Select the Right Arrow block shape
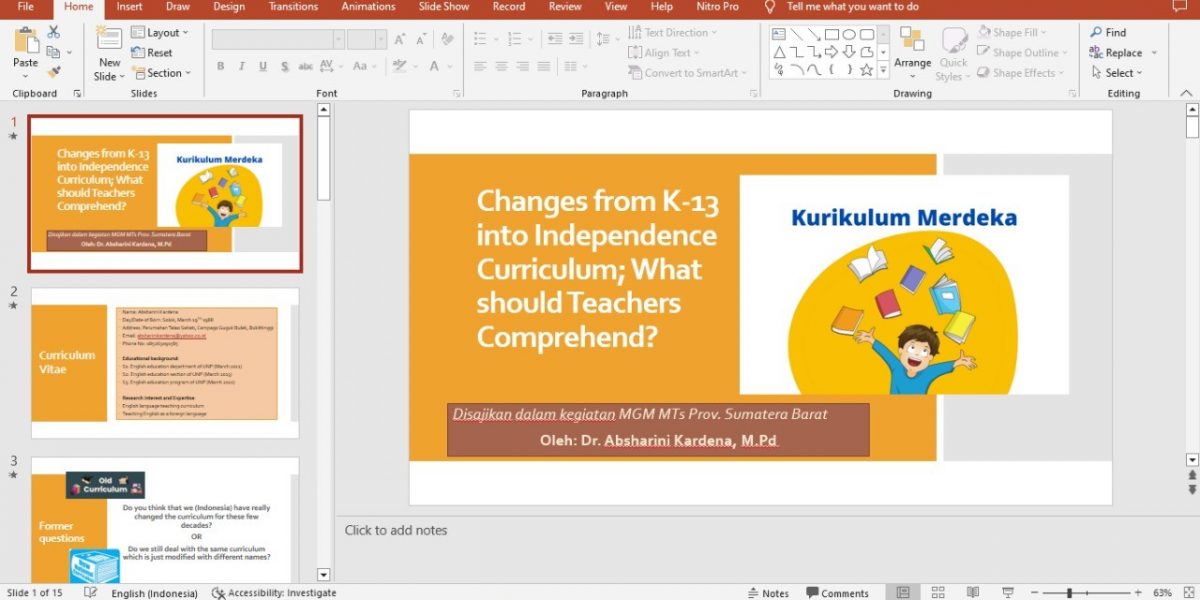 [x=832, y=52]
